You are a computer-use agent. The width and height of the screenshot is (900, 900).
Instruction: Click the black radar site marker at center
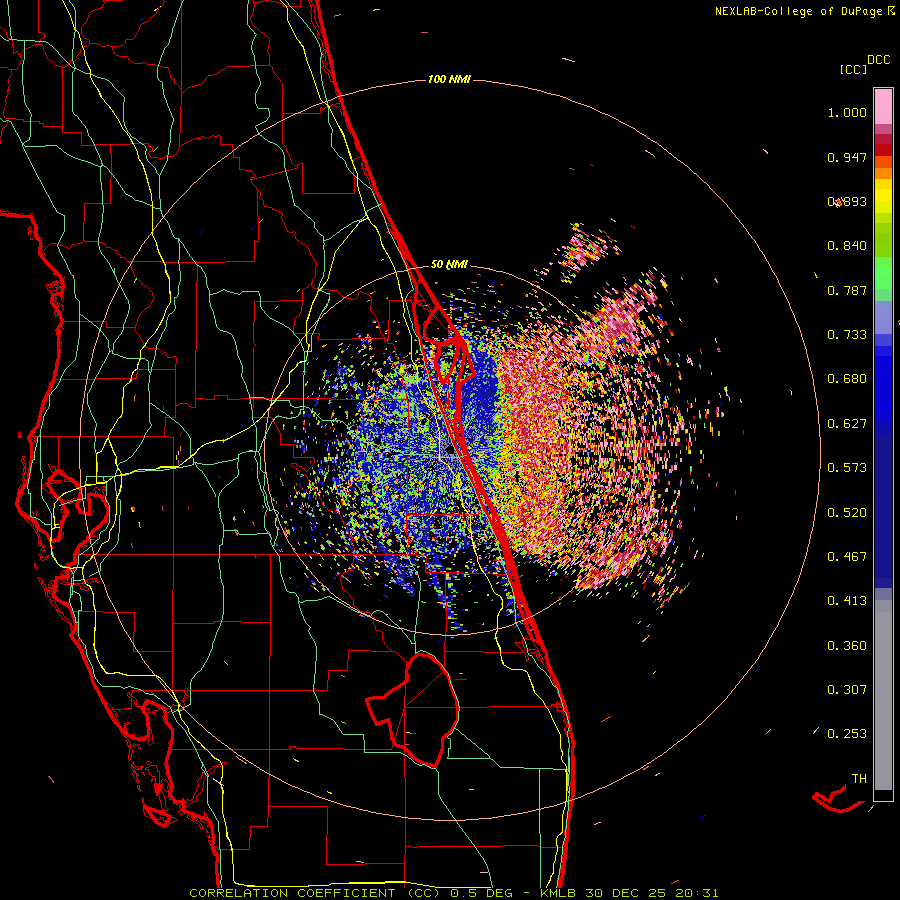450,451
